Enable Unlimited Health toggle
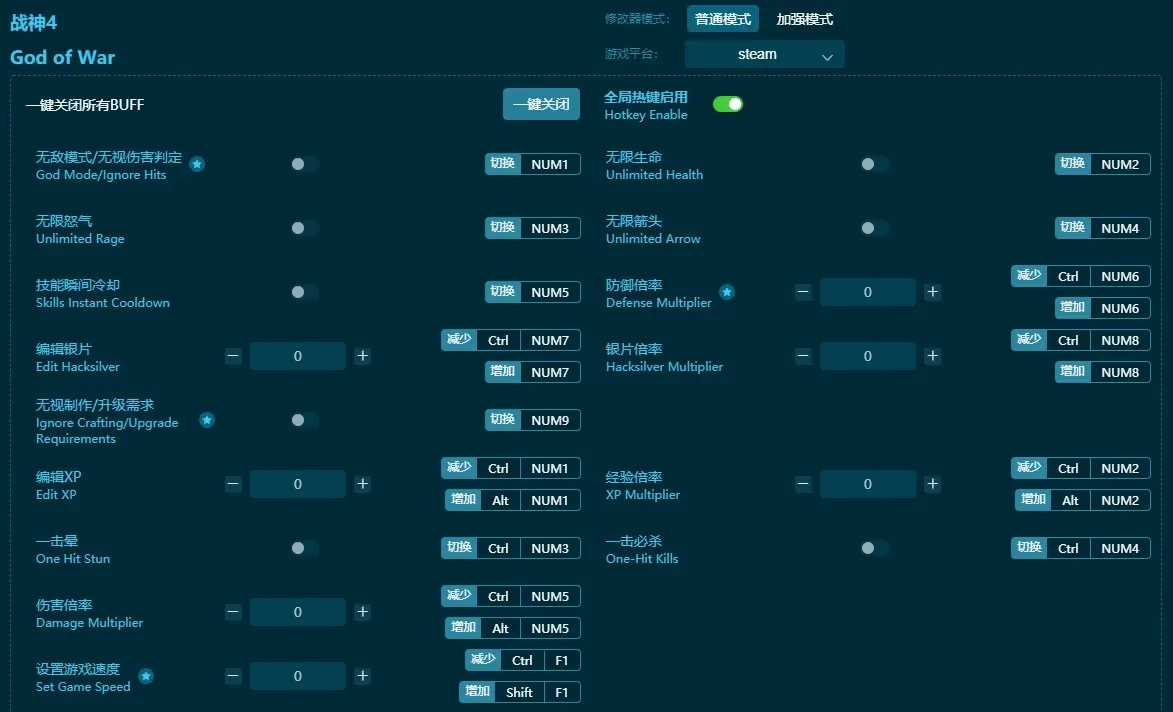The image size is (1173, 712). [875, 164]
